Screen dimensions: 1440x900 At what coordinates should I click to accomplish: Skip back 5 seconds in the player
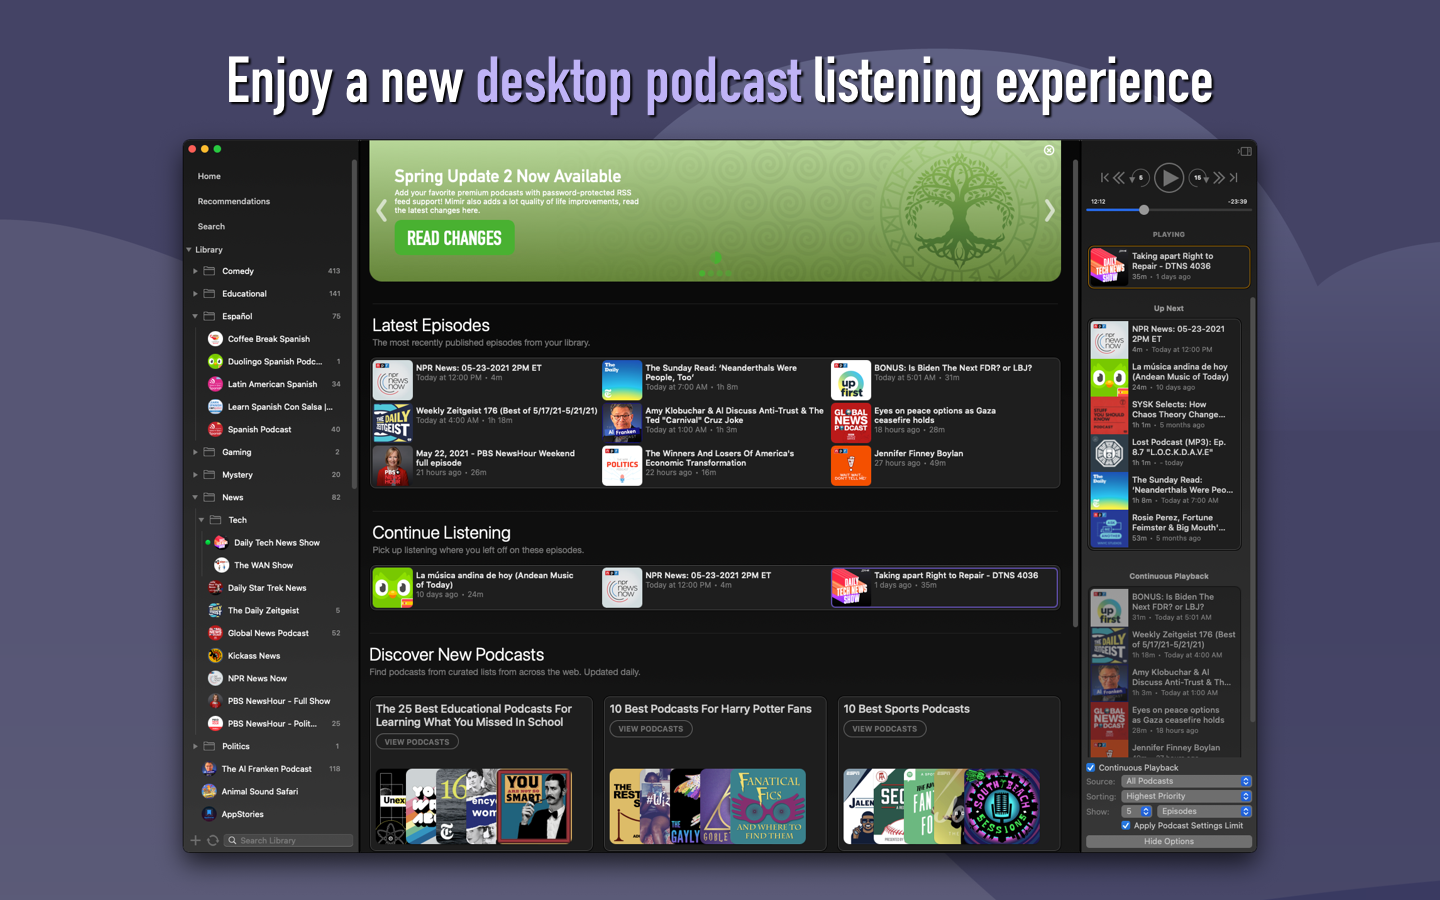1139,177
